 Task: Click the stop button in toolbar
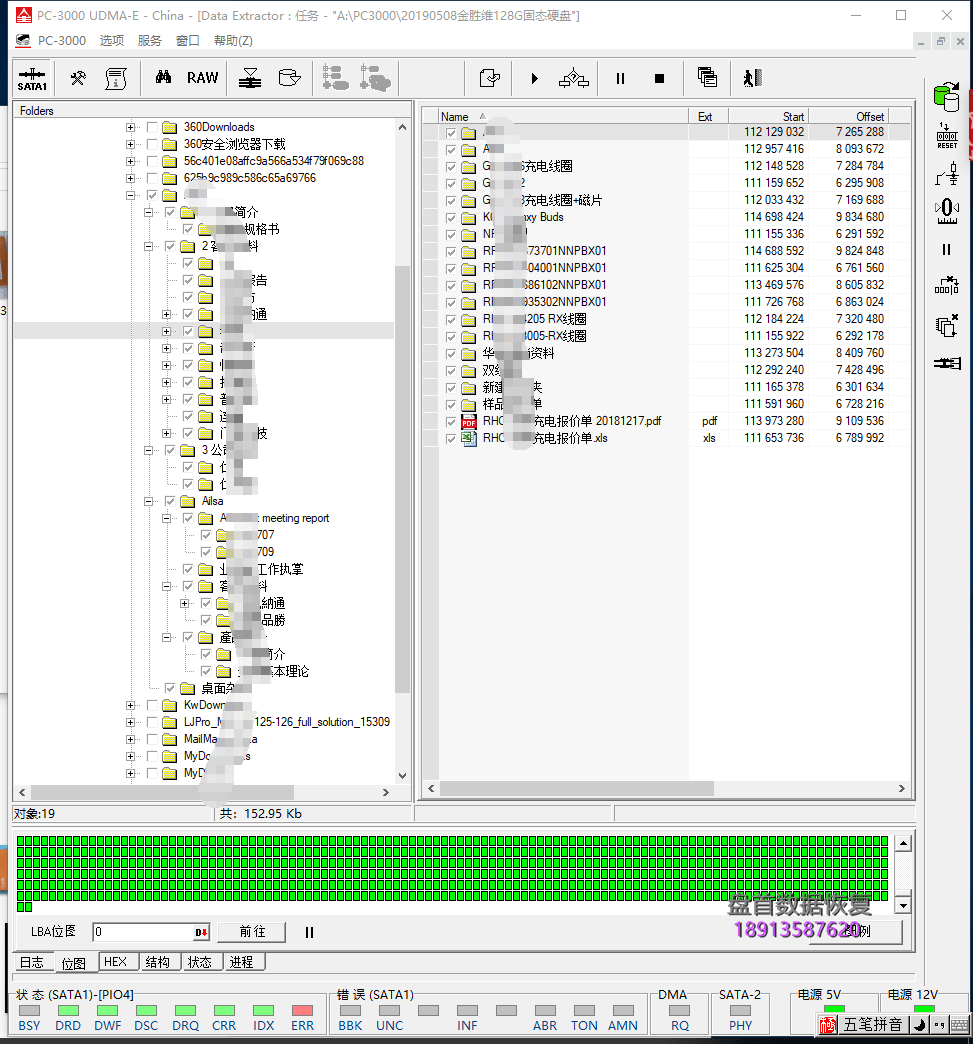click(x=659, y=79)
